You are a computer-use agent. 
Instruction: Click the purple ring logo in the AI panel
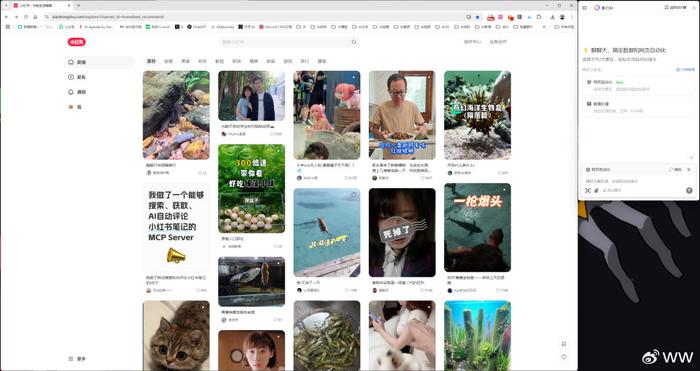point(597,8)
